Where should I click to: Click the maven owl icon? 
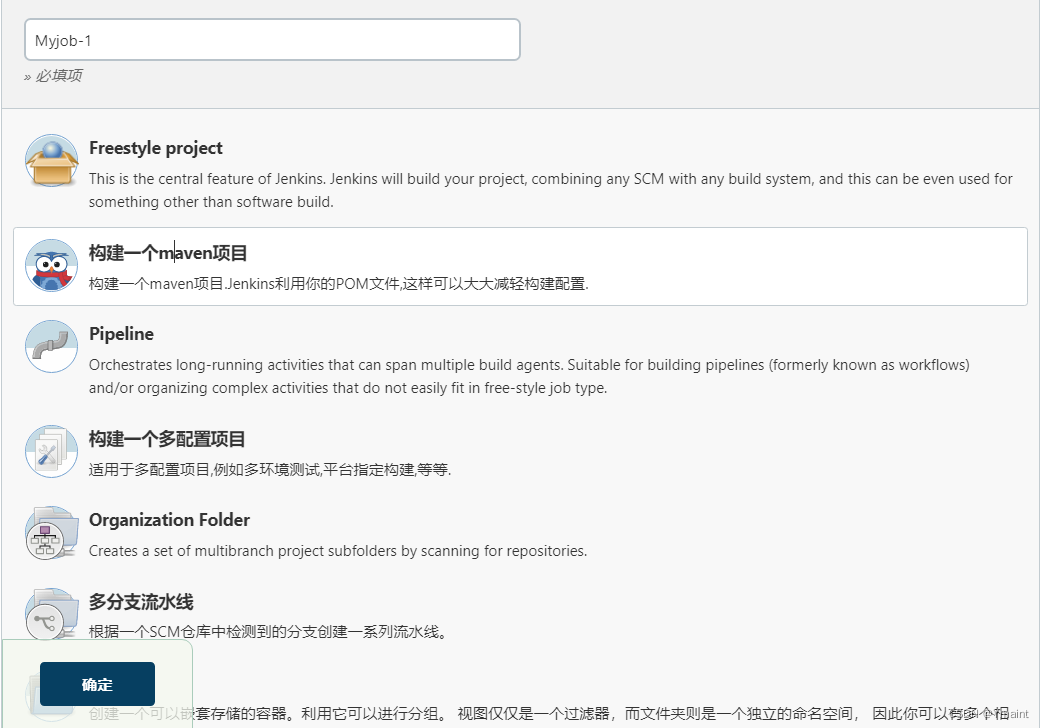click(51, 265)
